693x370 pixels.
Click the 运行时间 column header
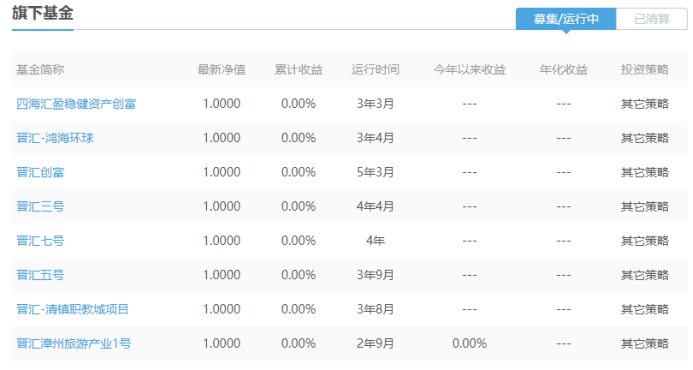click(x=375, y=69)
